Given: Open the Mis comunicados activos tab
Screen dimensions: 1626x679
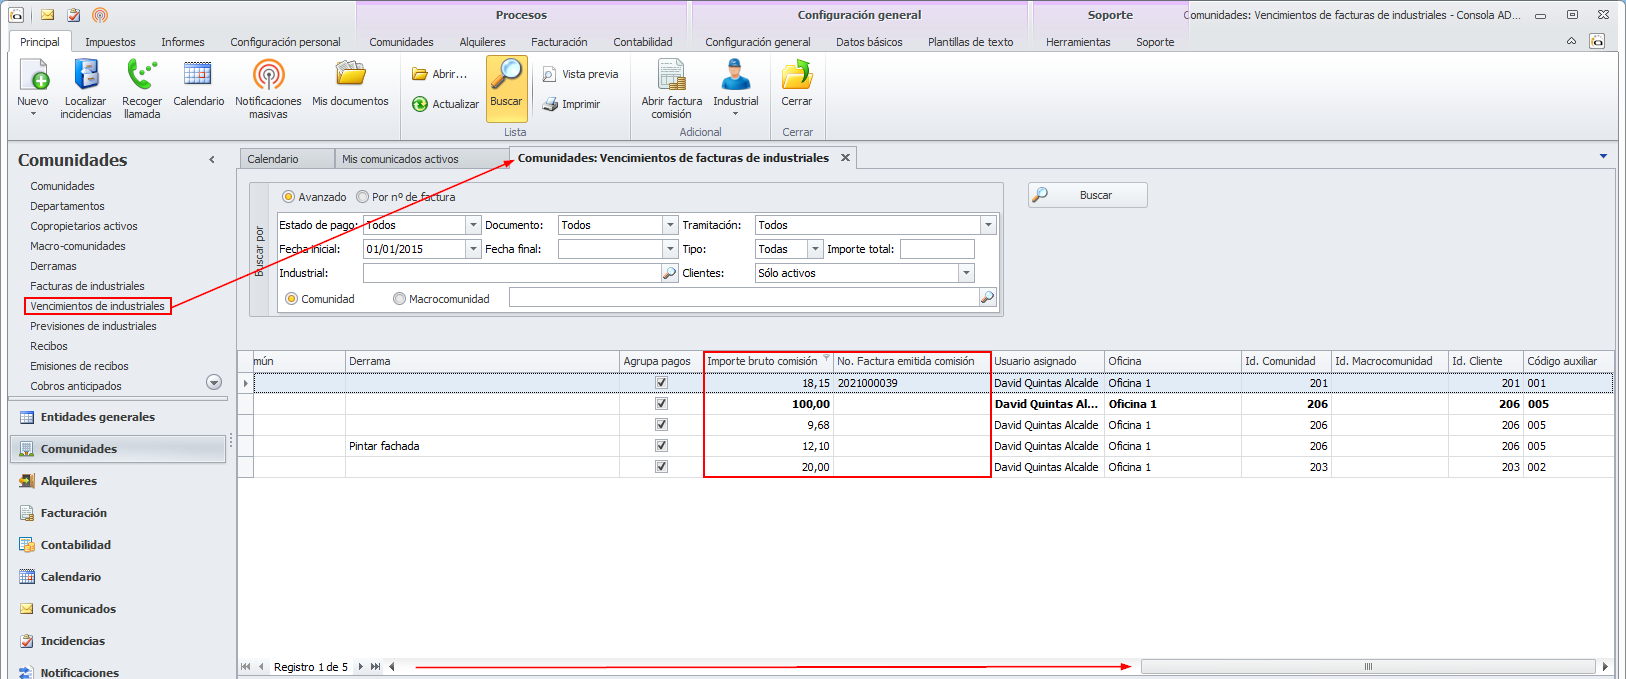Looking at the screenshot, I should click(x=400, y=159).
